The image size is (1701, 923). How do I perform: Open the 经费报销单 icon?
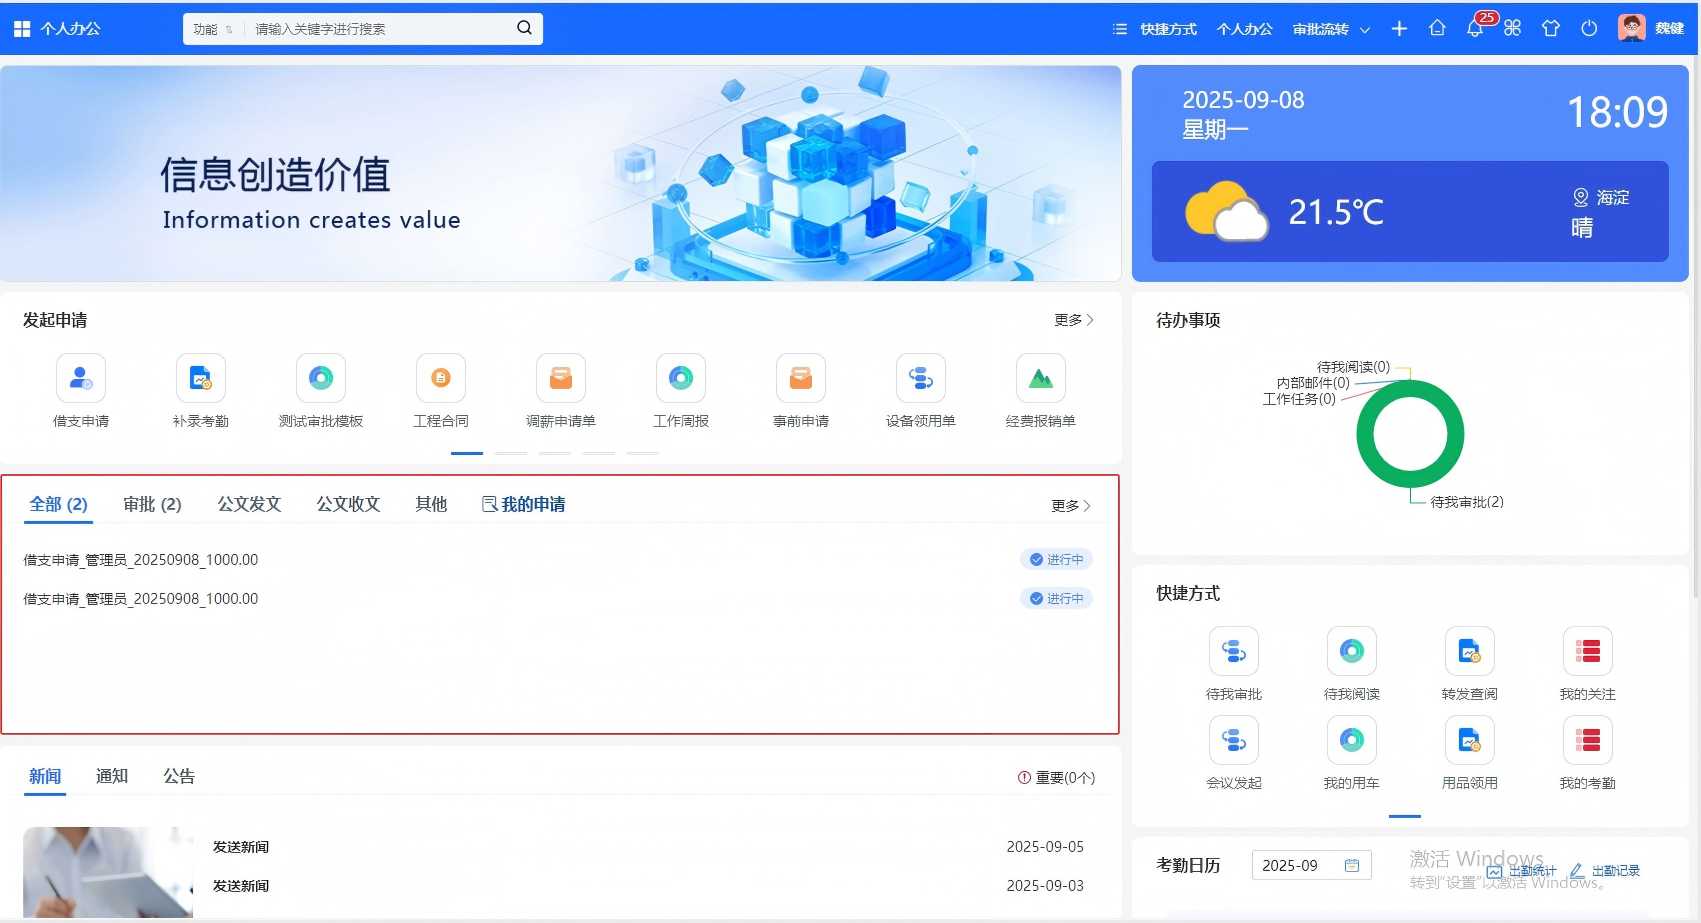[x=1040, y=379]
